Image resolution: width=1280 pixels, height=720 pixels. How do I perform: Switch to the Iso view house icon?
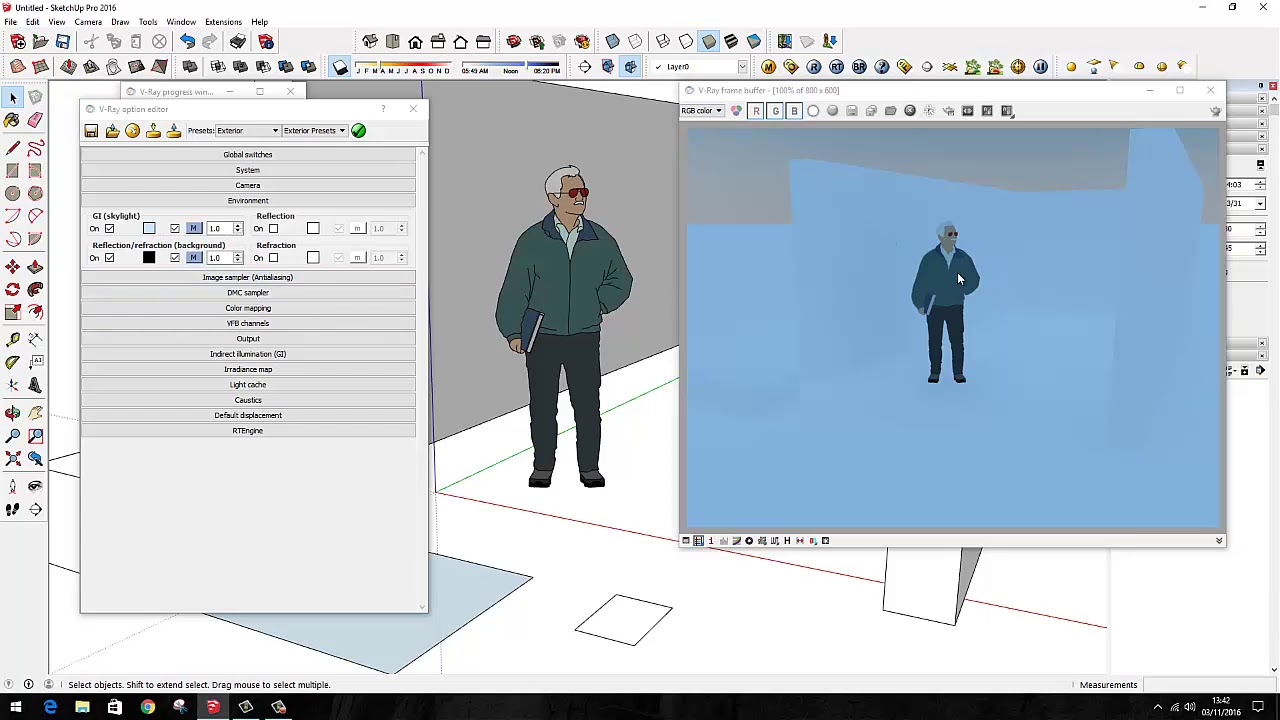pos(370,42)
